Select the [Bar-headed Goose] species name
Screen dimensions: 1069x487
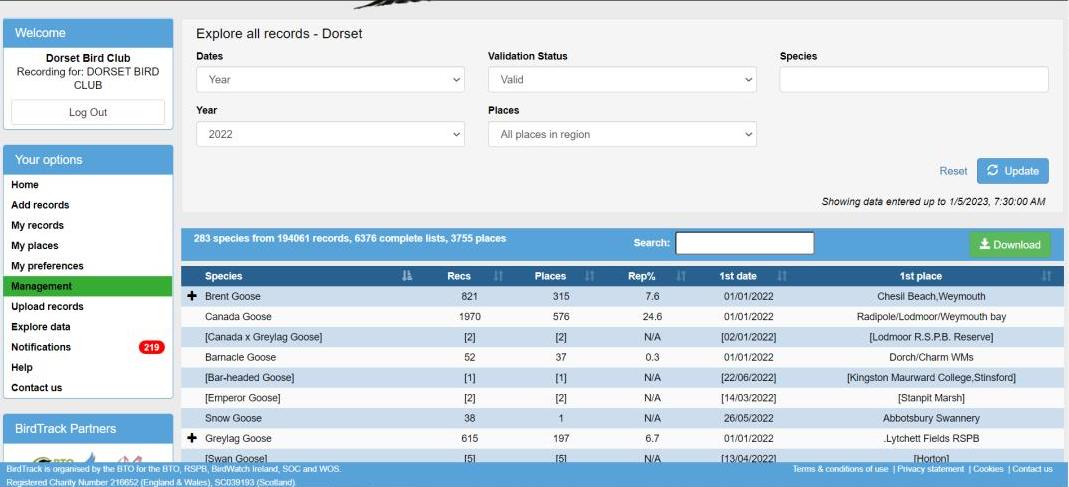tap(250, 378)
